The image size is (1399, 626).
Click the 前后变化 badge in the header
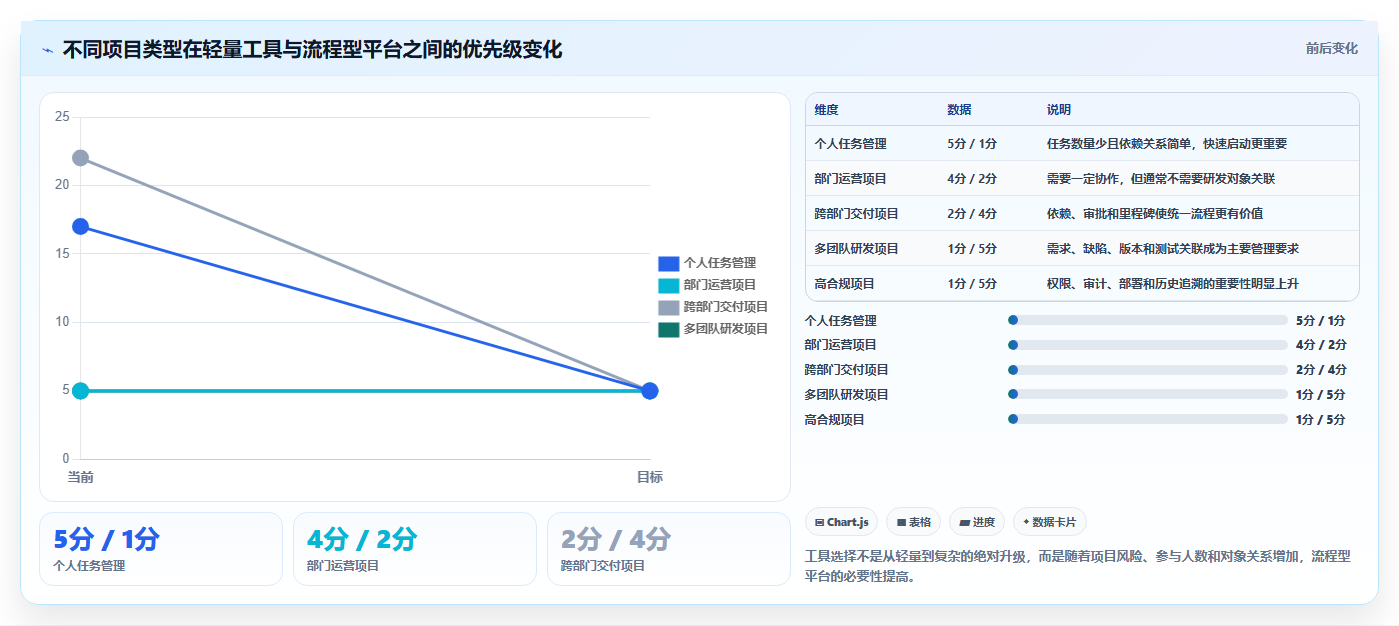point(1332,48)
